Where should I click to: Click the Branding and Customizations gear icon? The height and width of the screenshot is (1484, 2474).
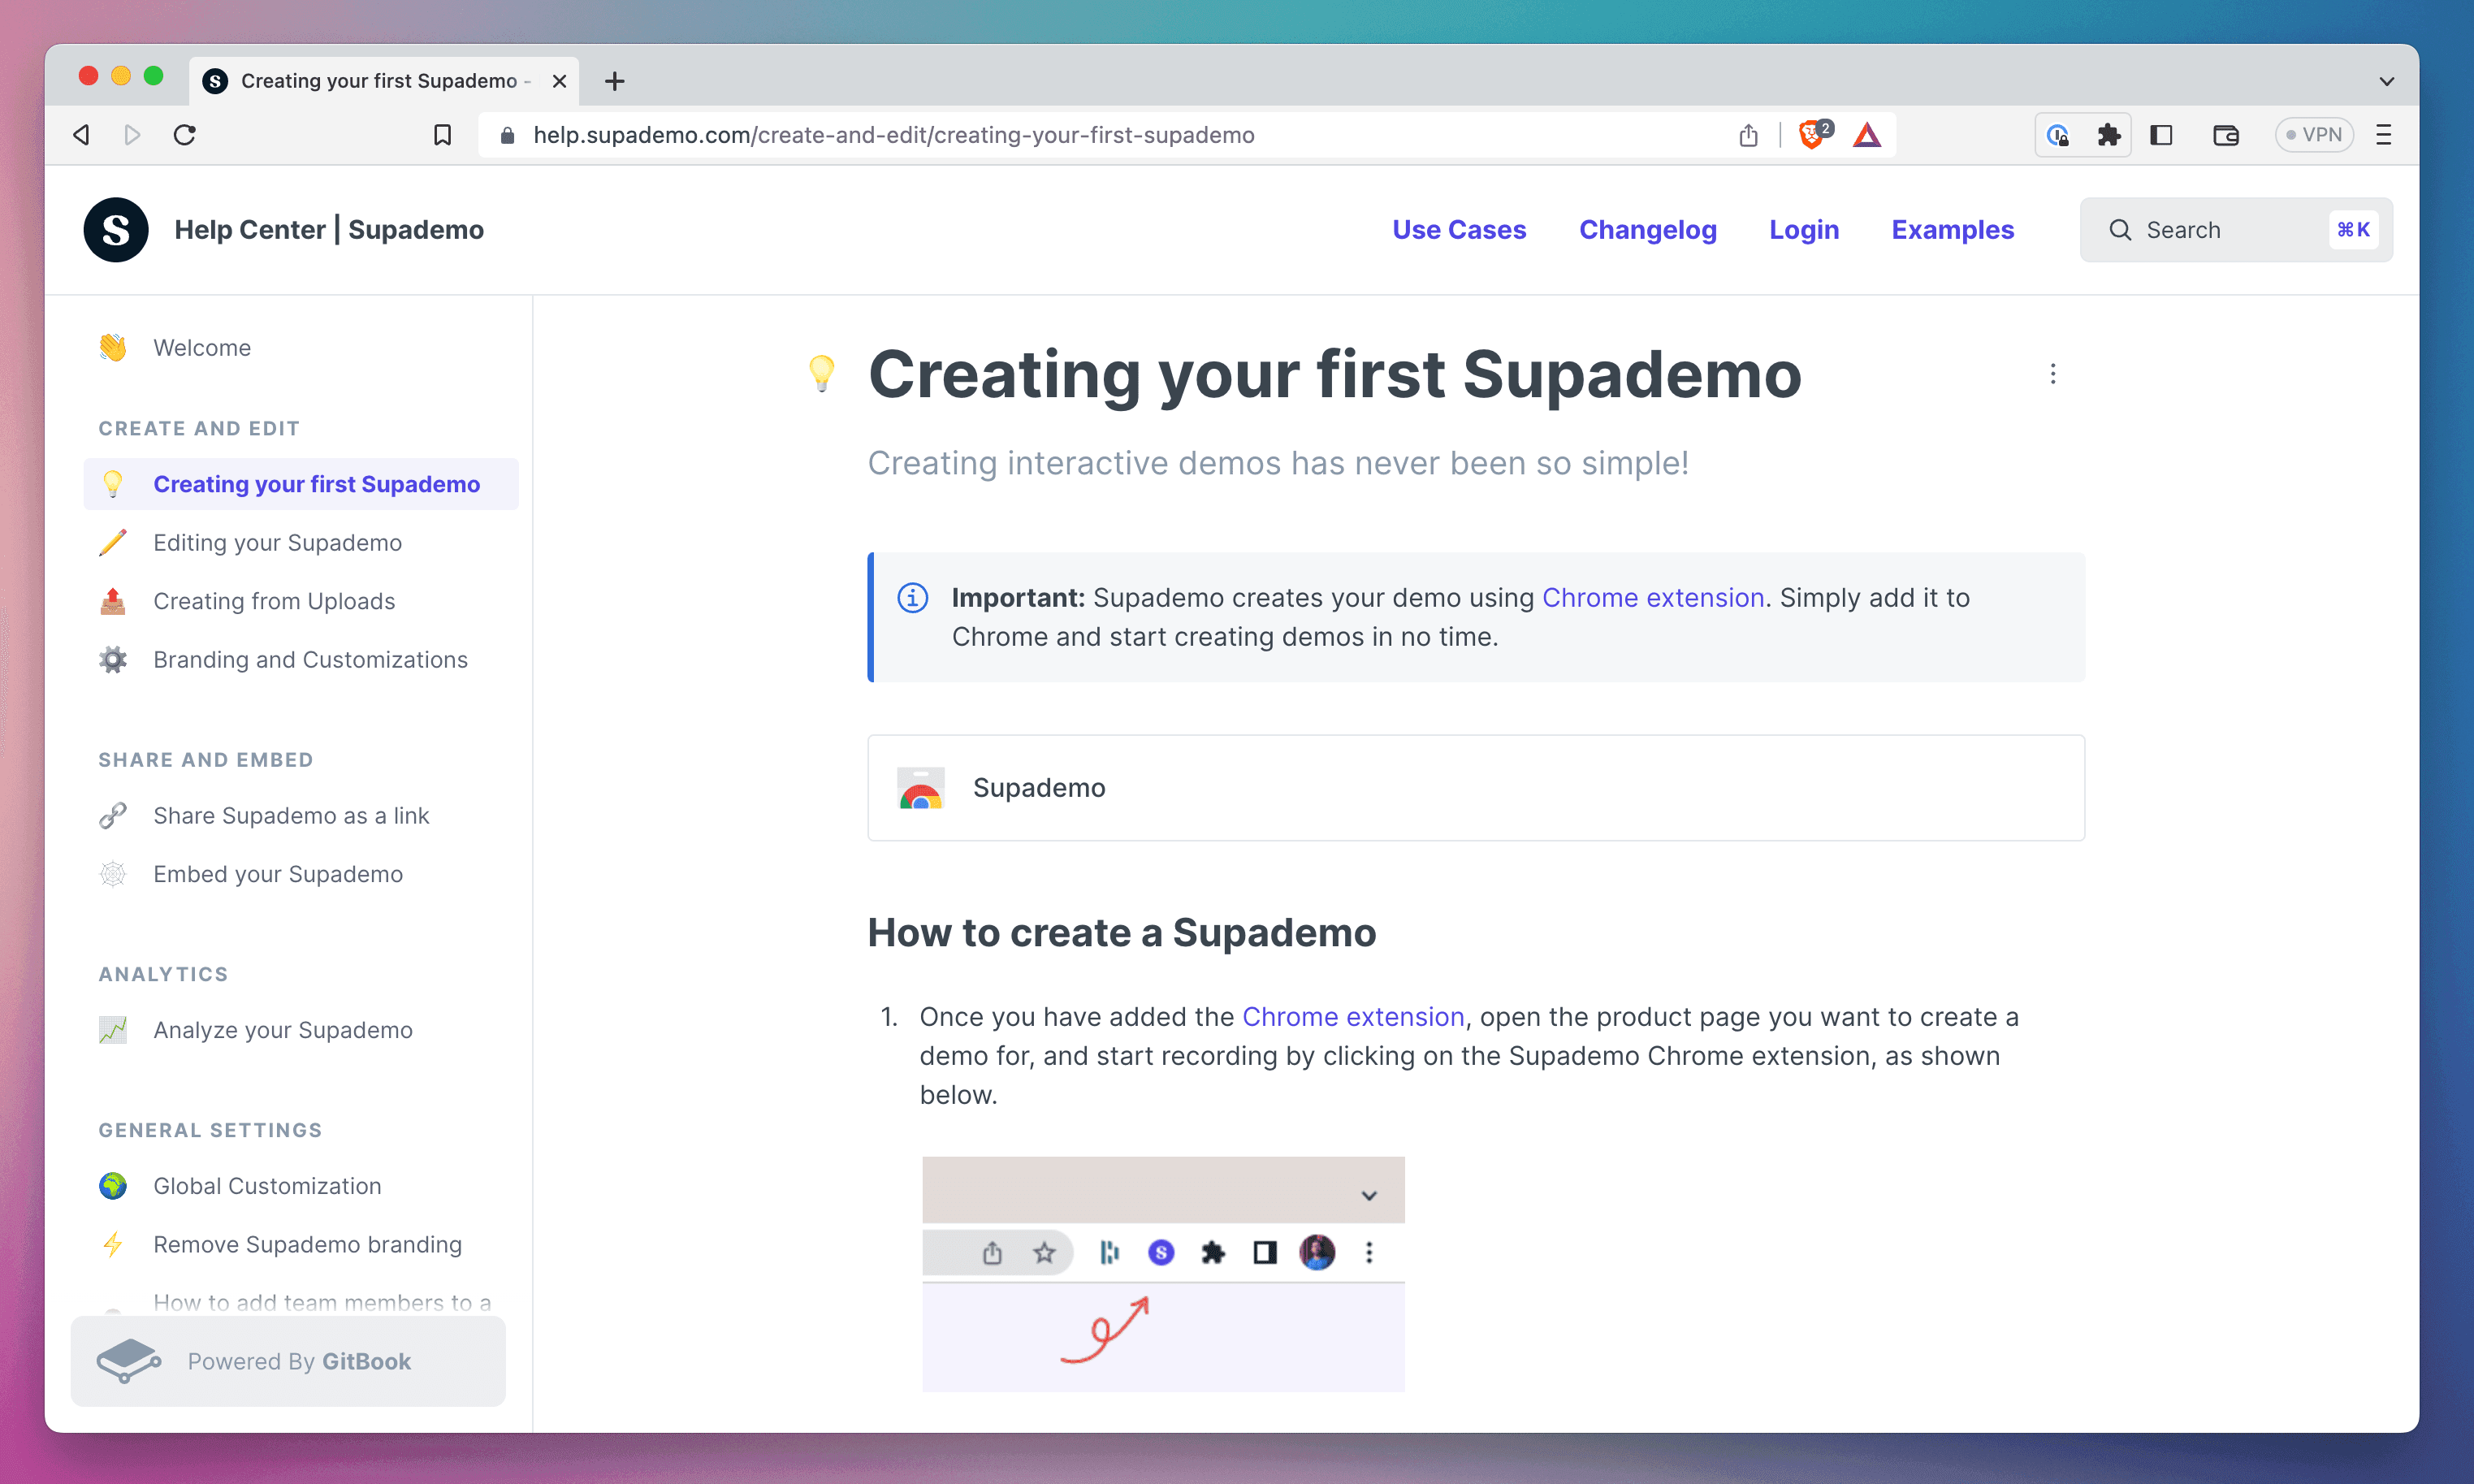tap(113, 659)
